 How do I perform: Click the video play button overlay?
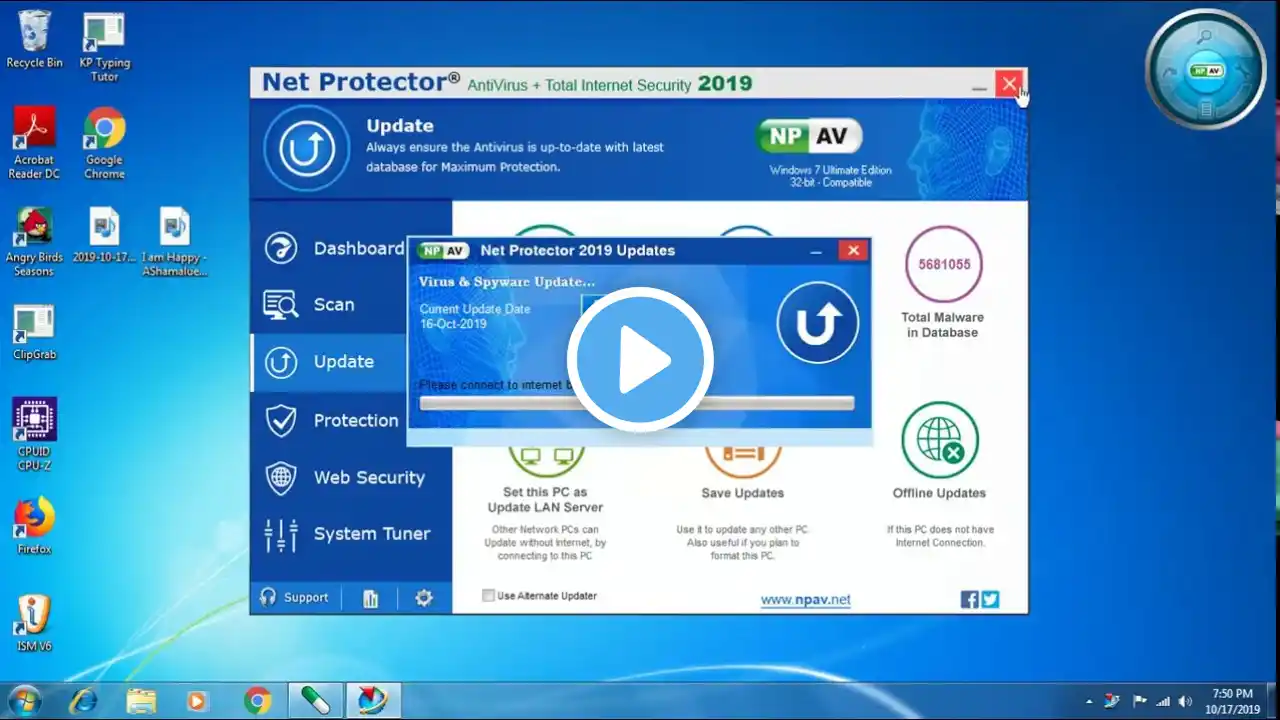coord(640,359)
